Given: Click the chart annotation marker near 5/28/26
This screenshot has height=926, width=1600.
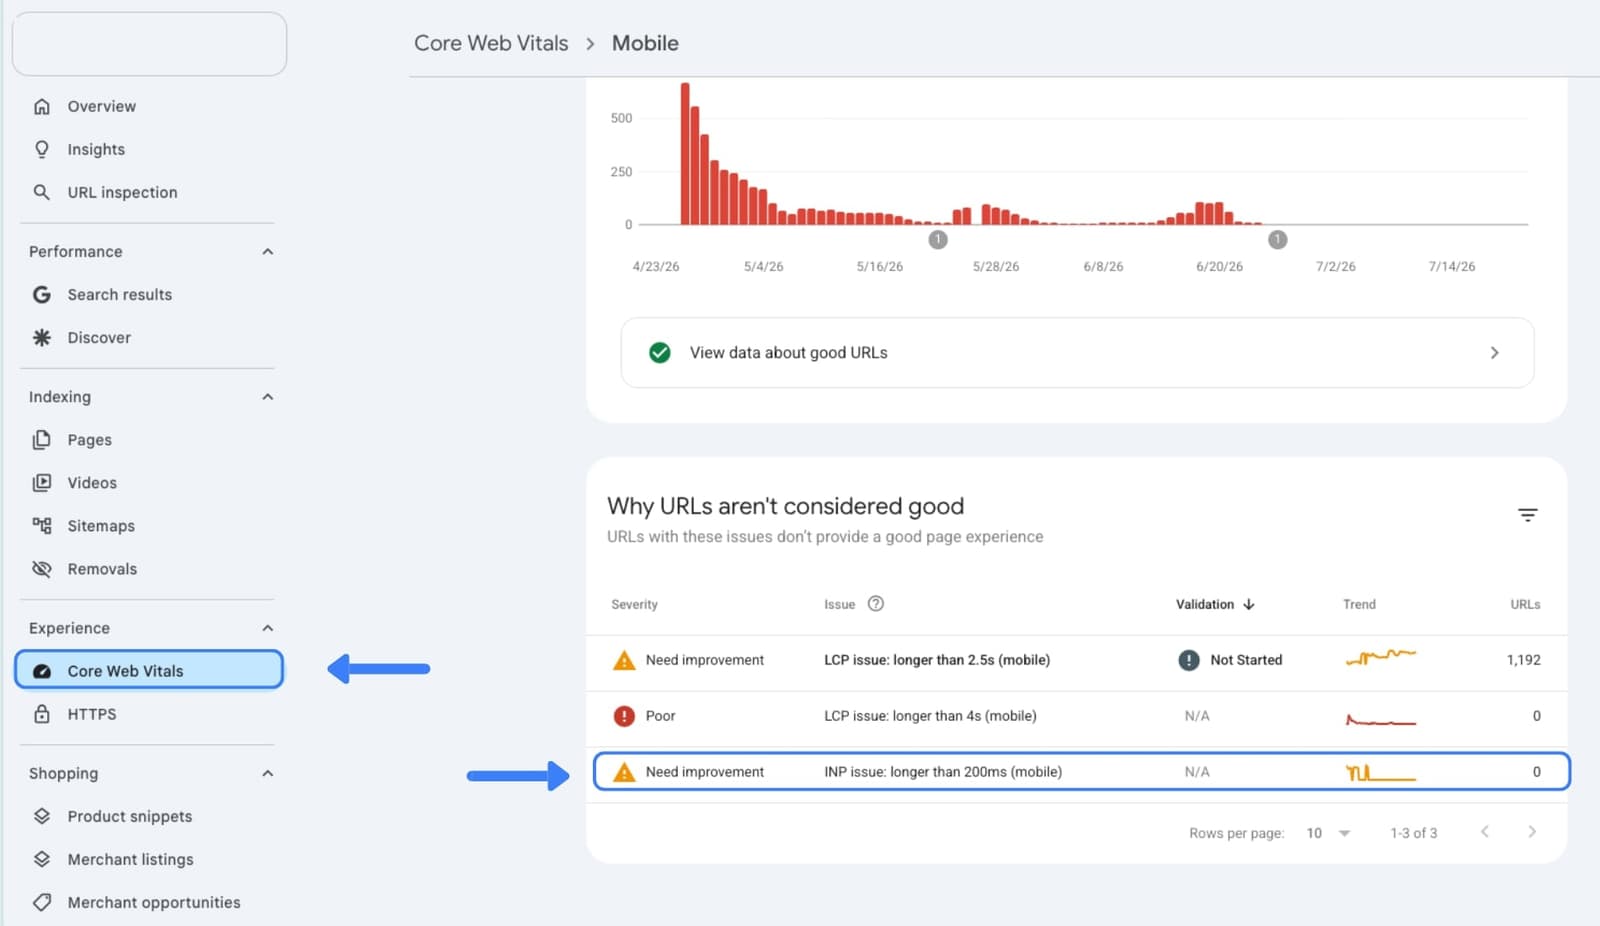Looking at the screenshot, I should pos(937,239).
